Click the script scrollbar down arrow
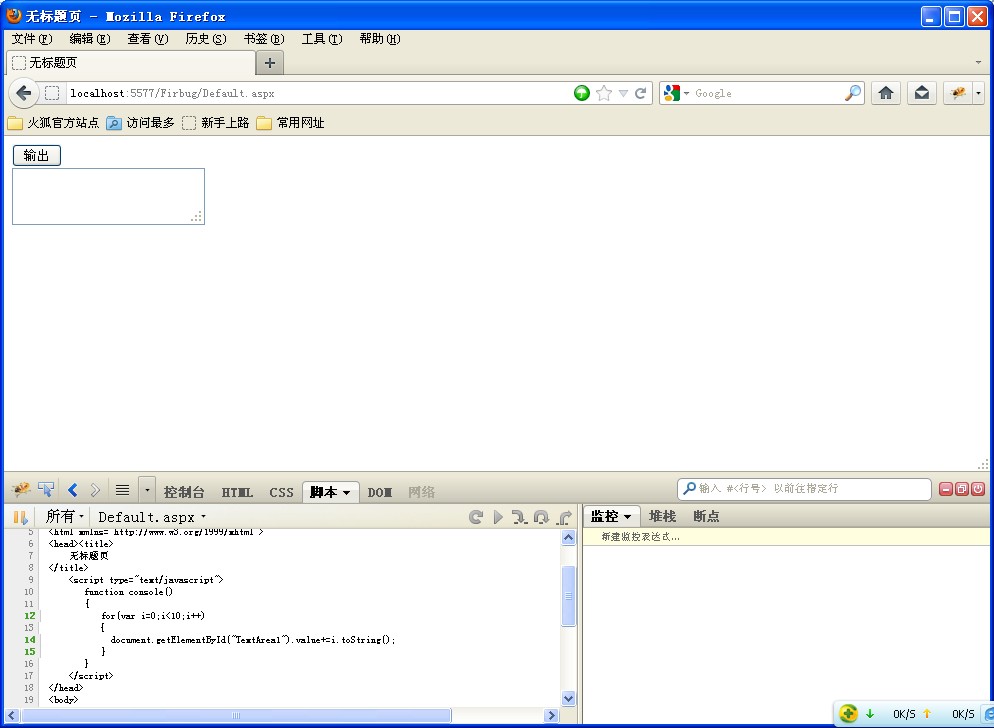The width and height of the screenshot is (994, 728). coord(569,699)
